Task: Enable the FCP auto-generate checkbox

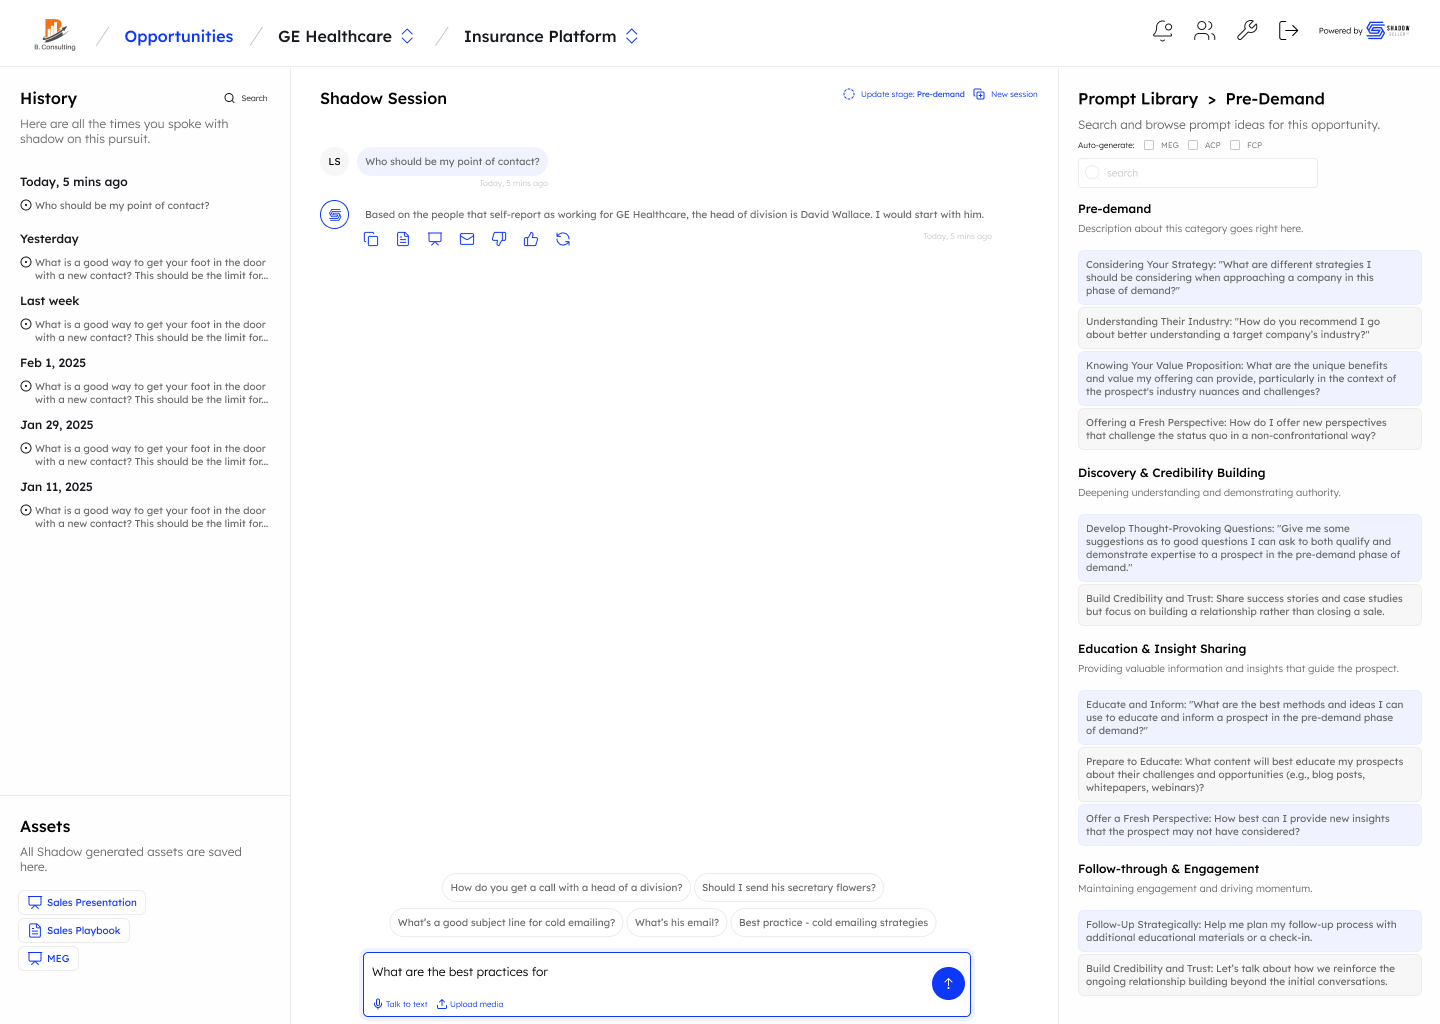Action: click(x=1235, y=145)
